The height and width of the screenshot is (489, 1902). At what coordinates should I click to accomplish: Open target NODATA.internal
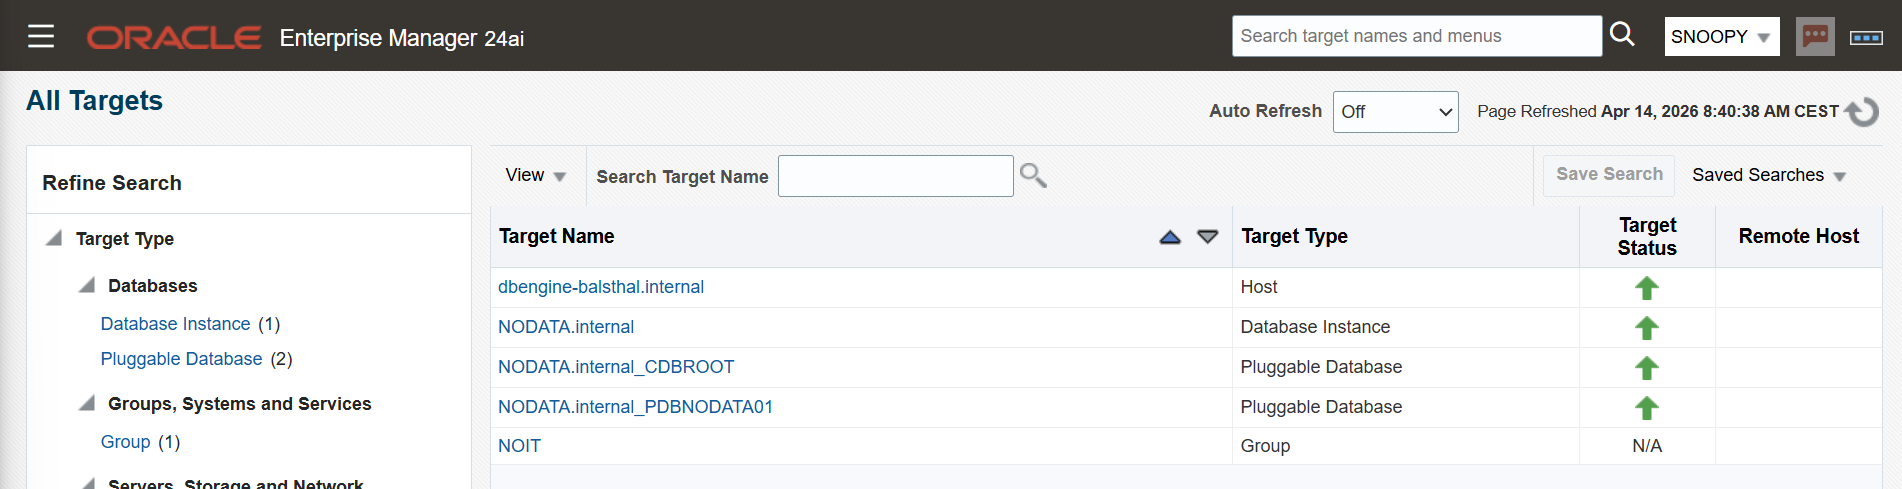tap(566, 327)
